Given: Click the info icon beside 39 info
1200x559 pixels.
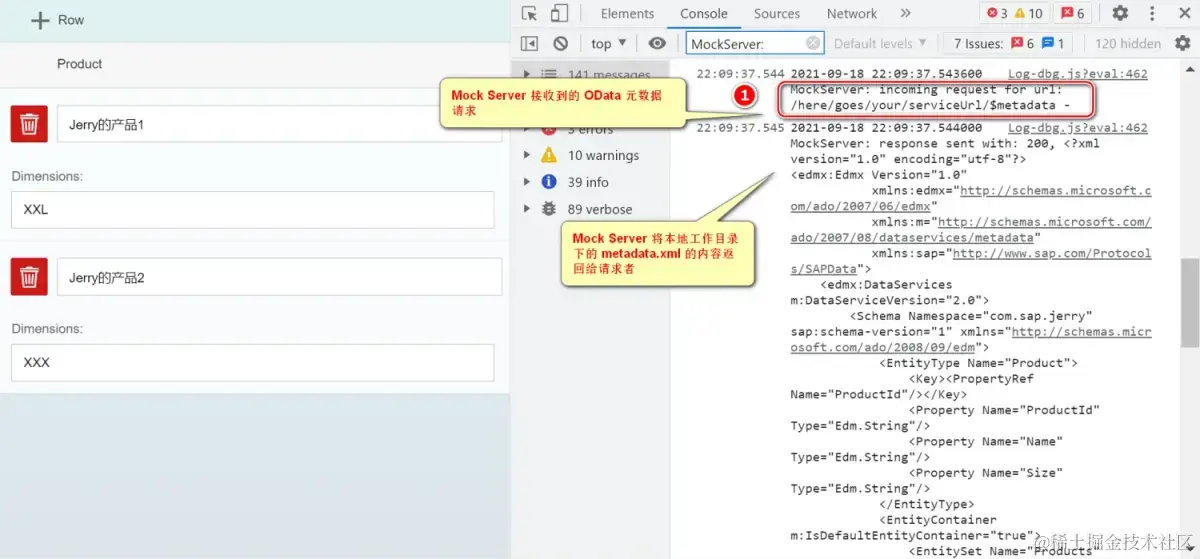Looking at the screenshot, I should 549,182.
